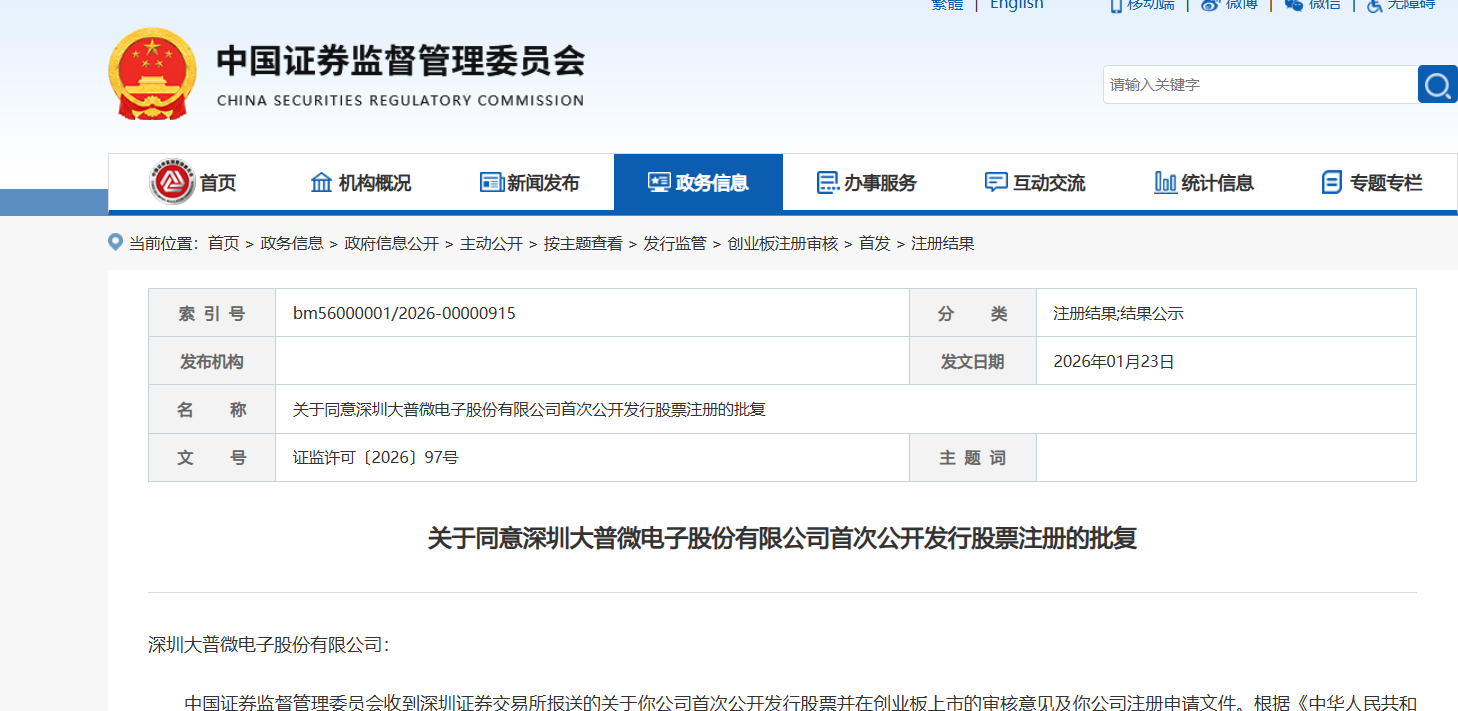
Task: Click the CHINA SECURITIES REGULATORY COMMISSION subtitle
Action: click(x=400, y=100)
